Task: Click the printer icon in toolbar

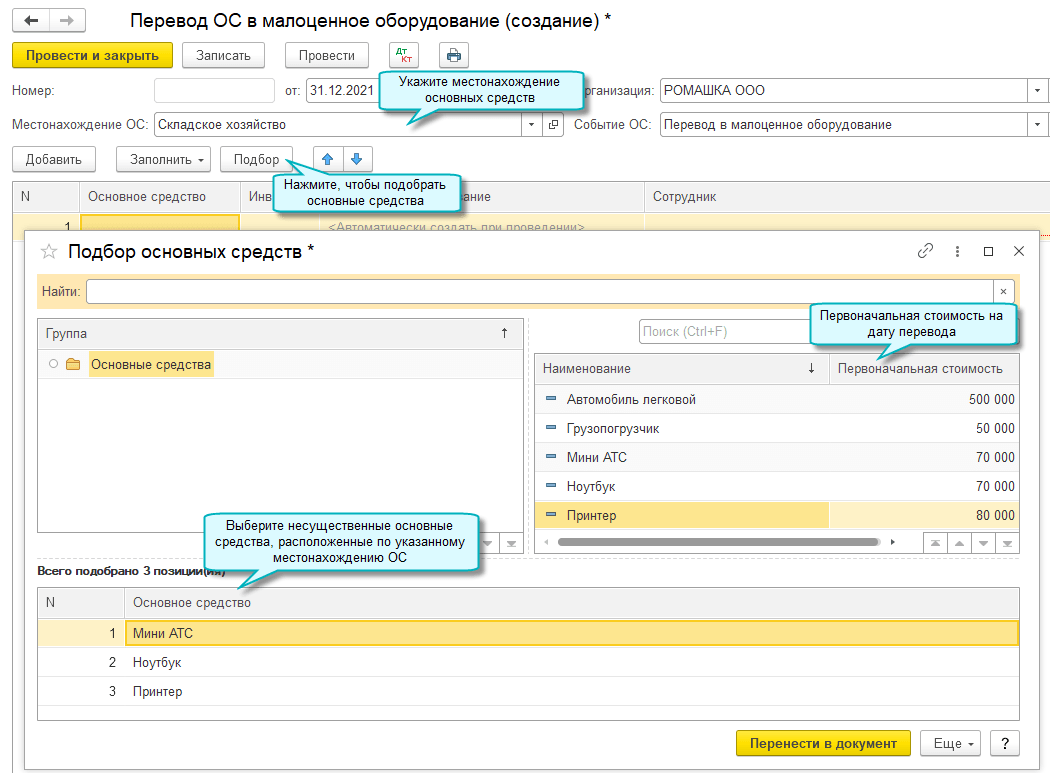Action: click(454, 55)
